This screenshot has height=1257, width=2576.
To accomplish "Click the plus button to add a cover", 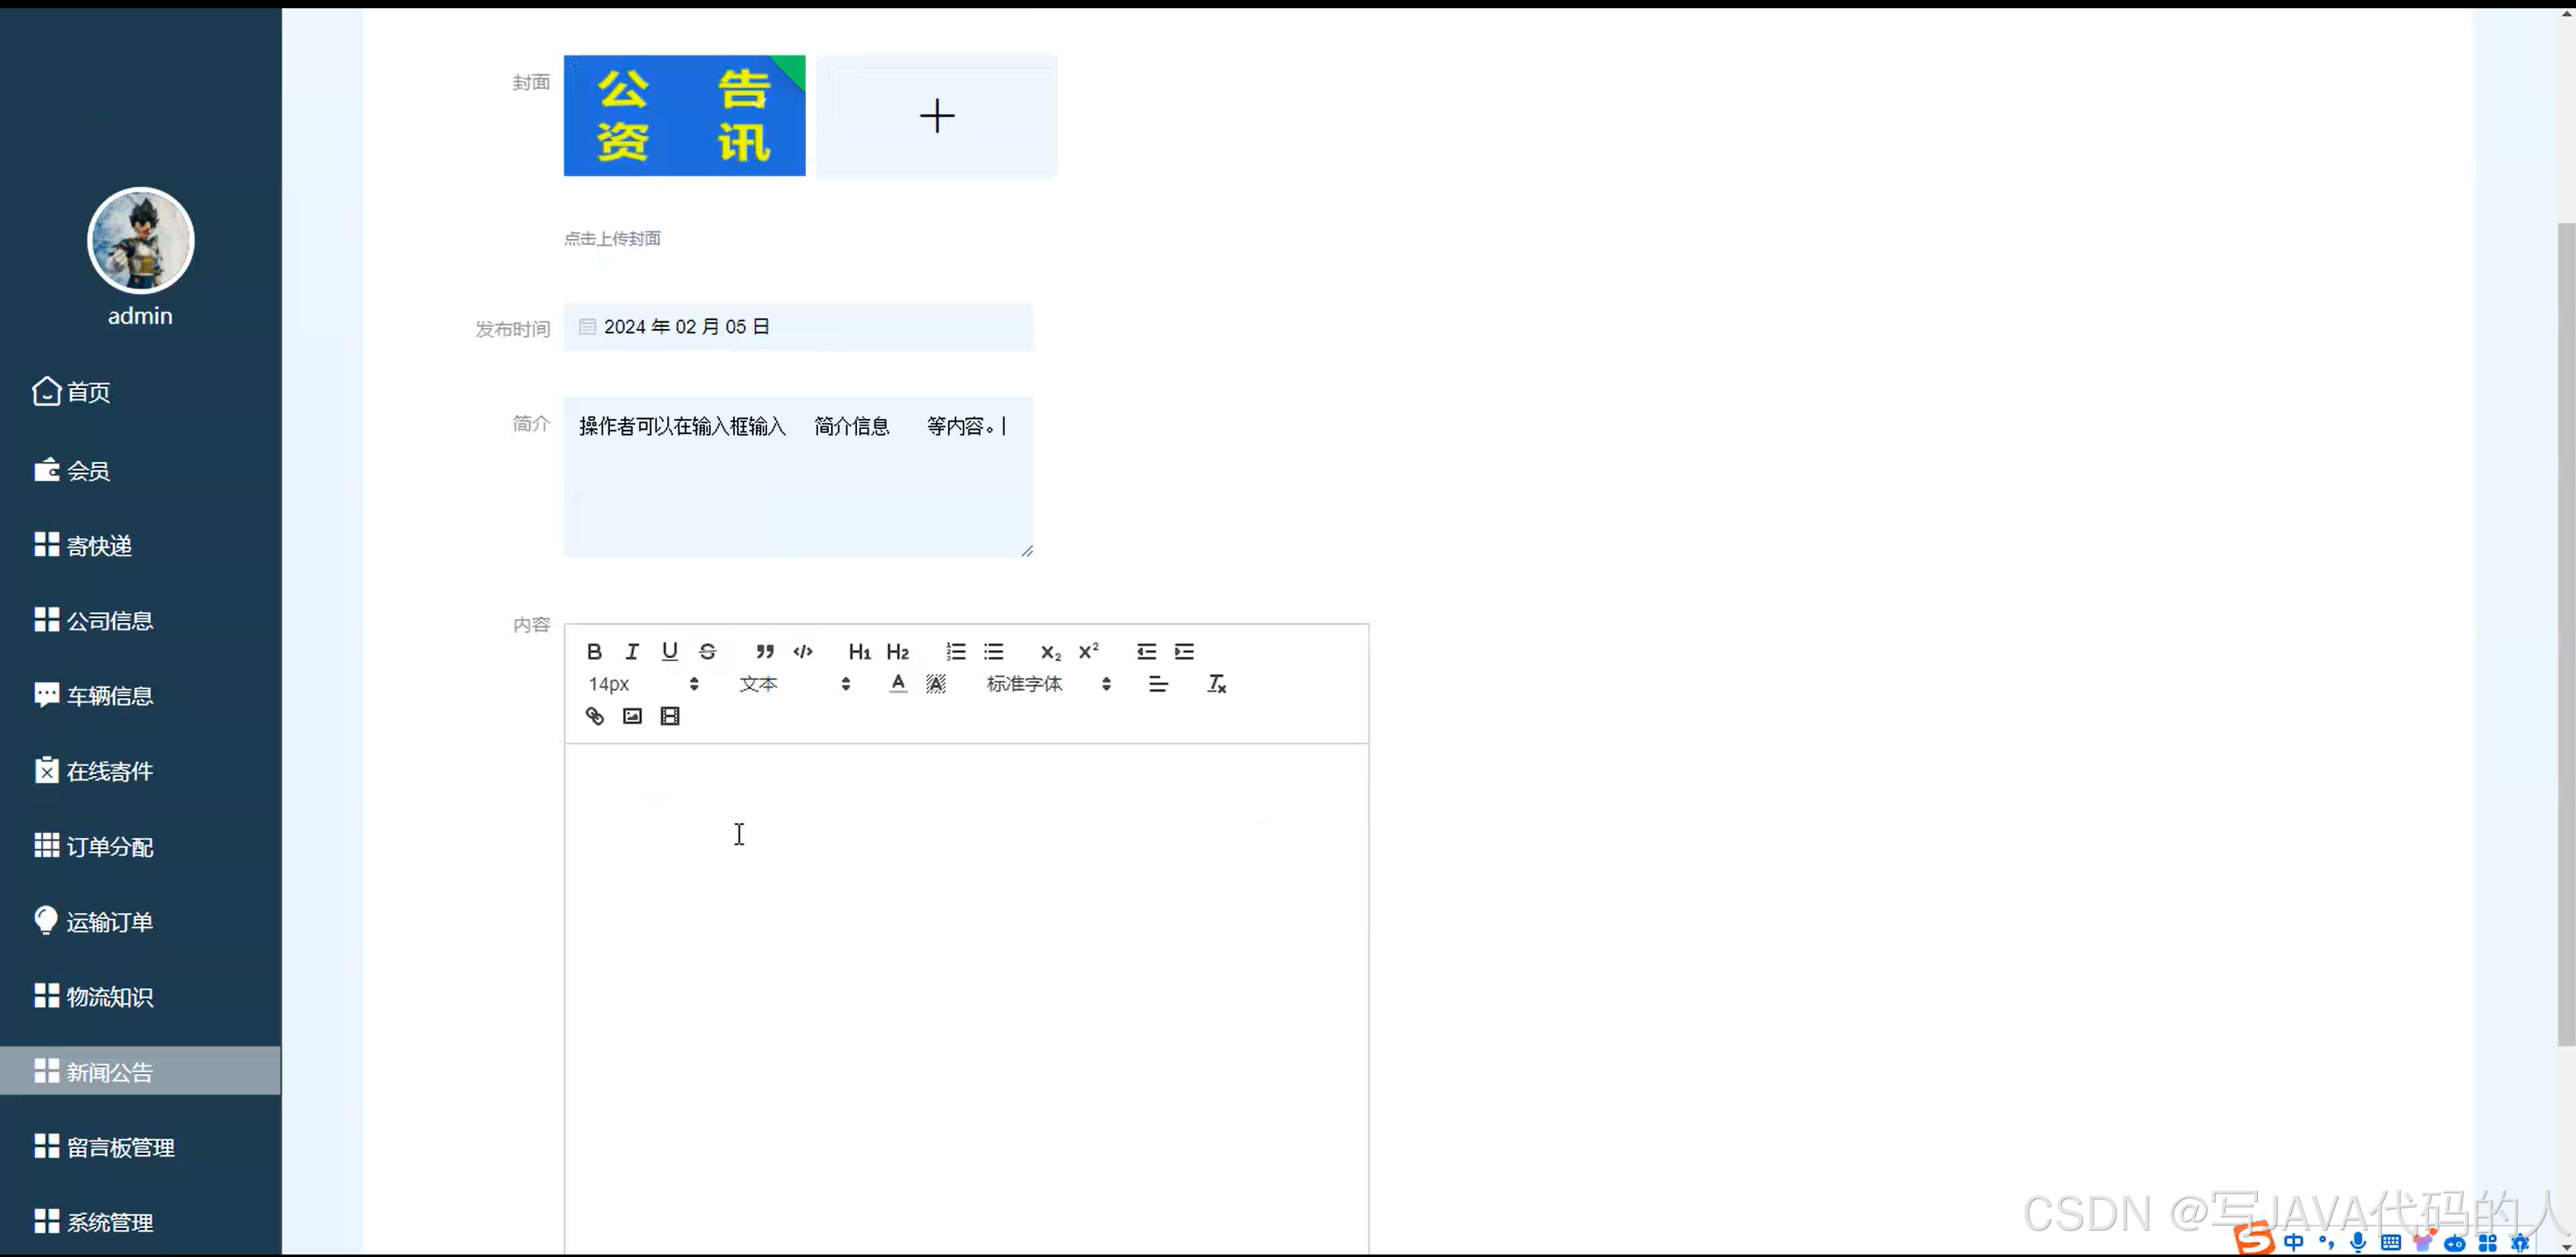I will point(936,116).
